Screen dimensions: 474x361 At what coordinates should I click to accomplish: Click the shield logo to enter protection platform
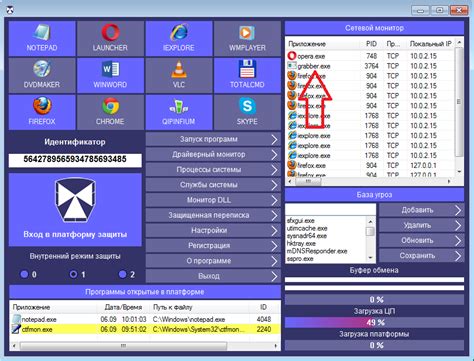click(75, 200)
